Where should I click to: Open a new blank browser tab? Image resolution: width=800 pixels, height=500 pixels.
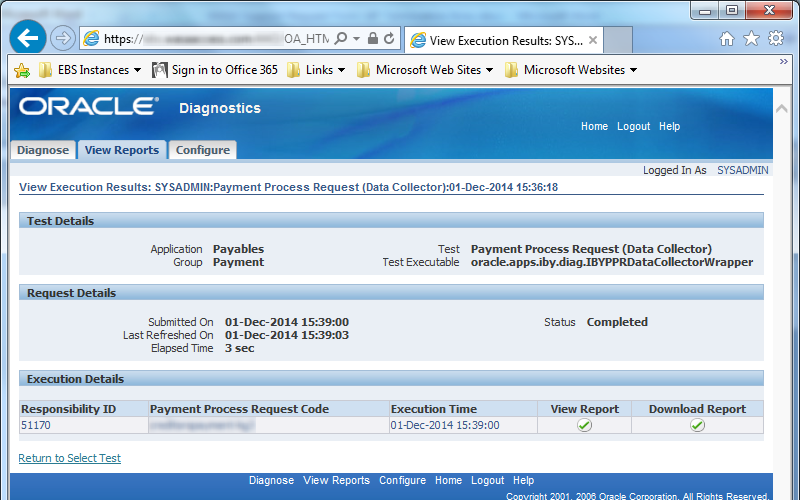pyautogui.click(x=618, y=40)
